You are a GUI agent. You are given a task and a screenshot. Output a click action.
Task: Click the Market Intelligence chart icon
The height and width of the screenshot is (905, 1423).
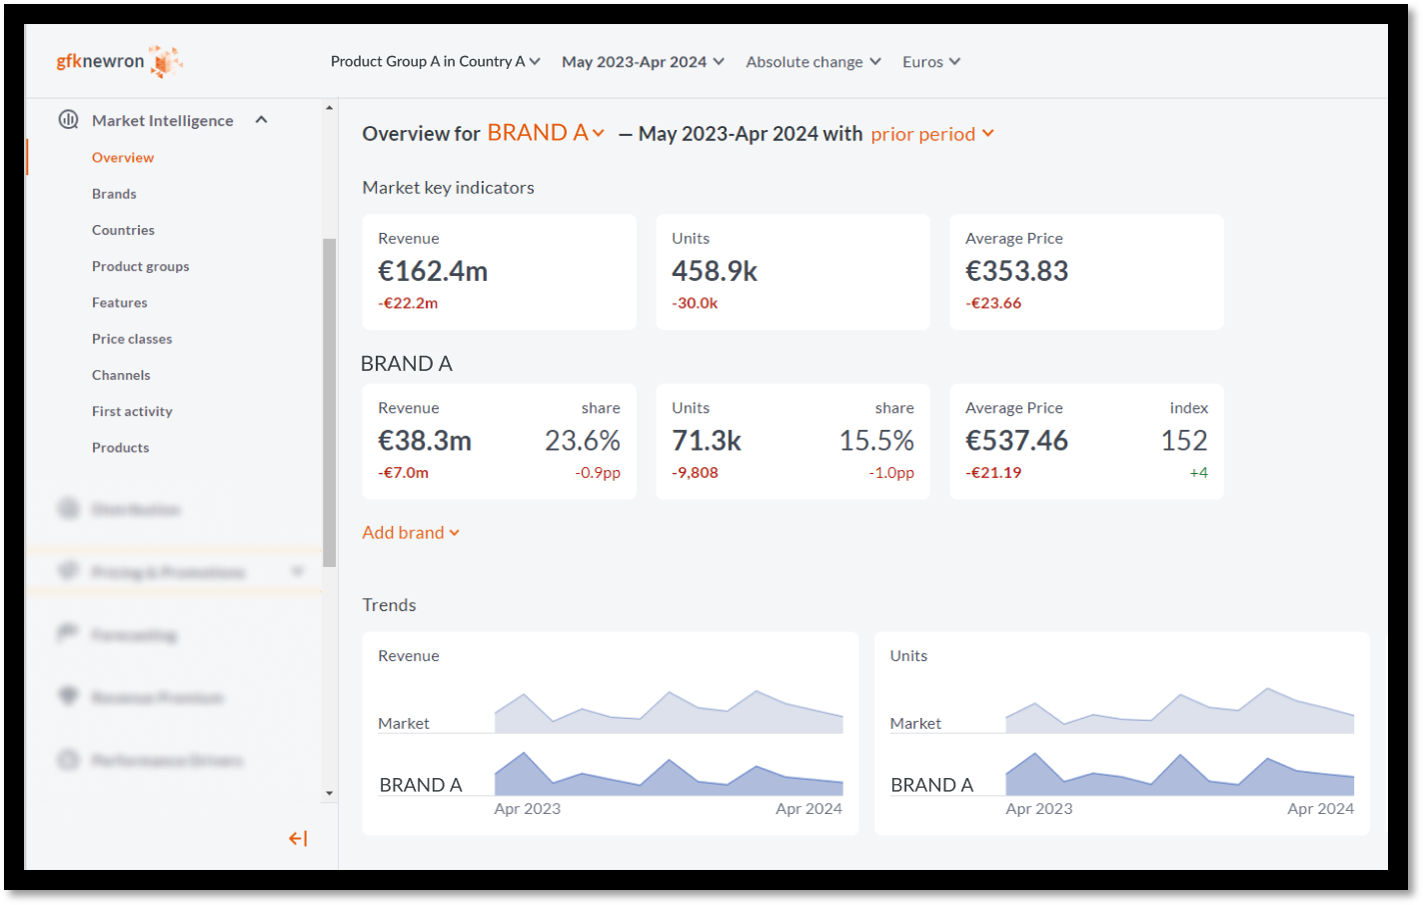pyautogui.click(x=68, y=120)
